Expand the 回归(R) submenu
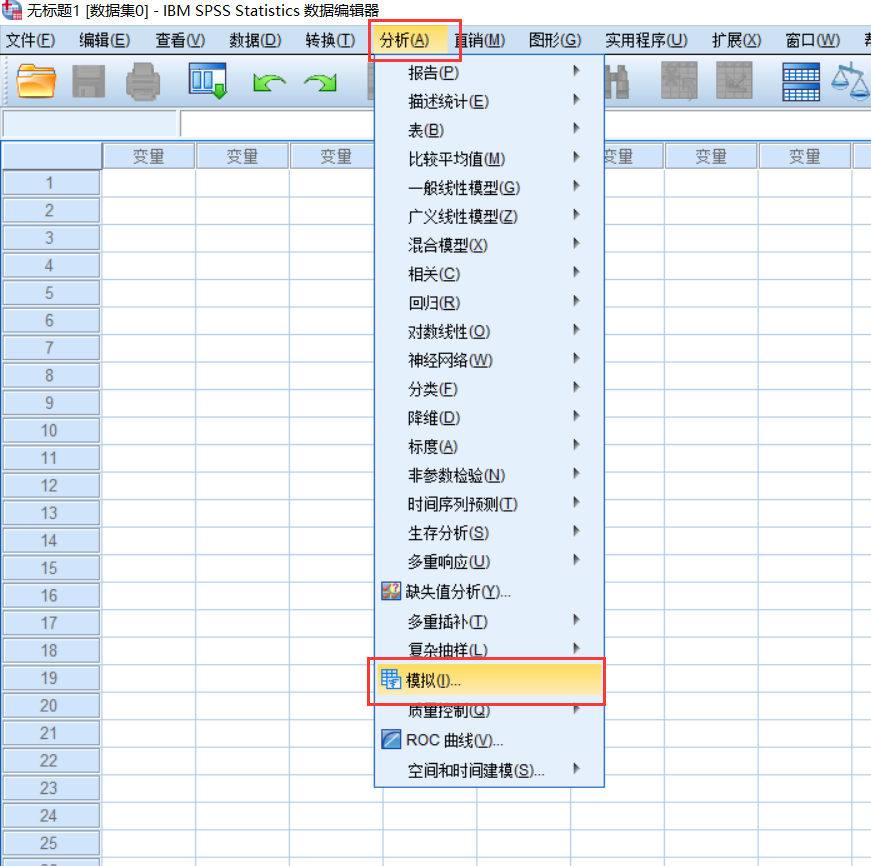Screen dimensions: 871x866 point(489,303)
